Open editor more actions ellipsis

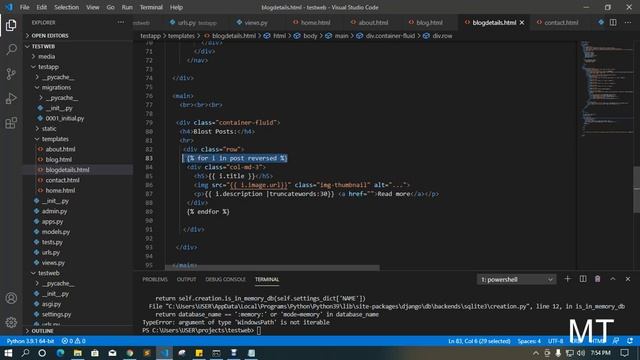click(x=628, y=22)
